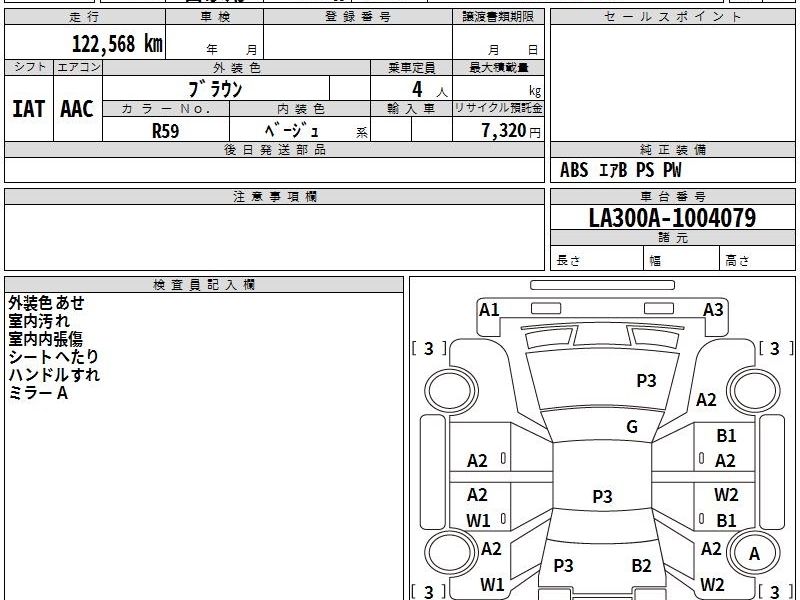Select chassis number LA300A-1004079
The width and height of the screenshot is (800, 600).
(672, 218)
